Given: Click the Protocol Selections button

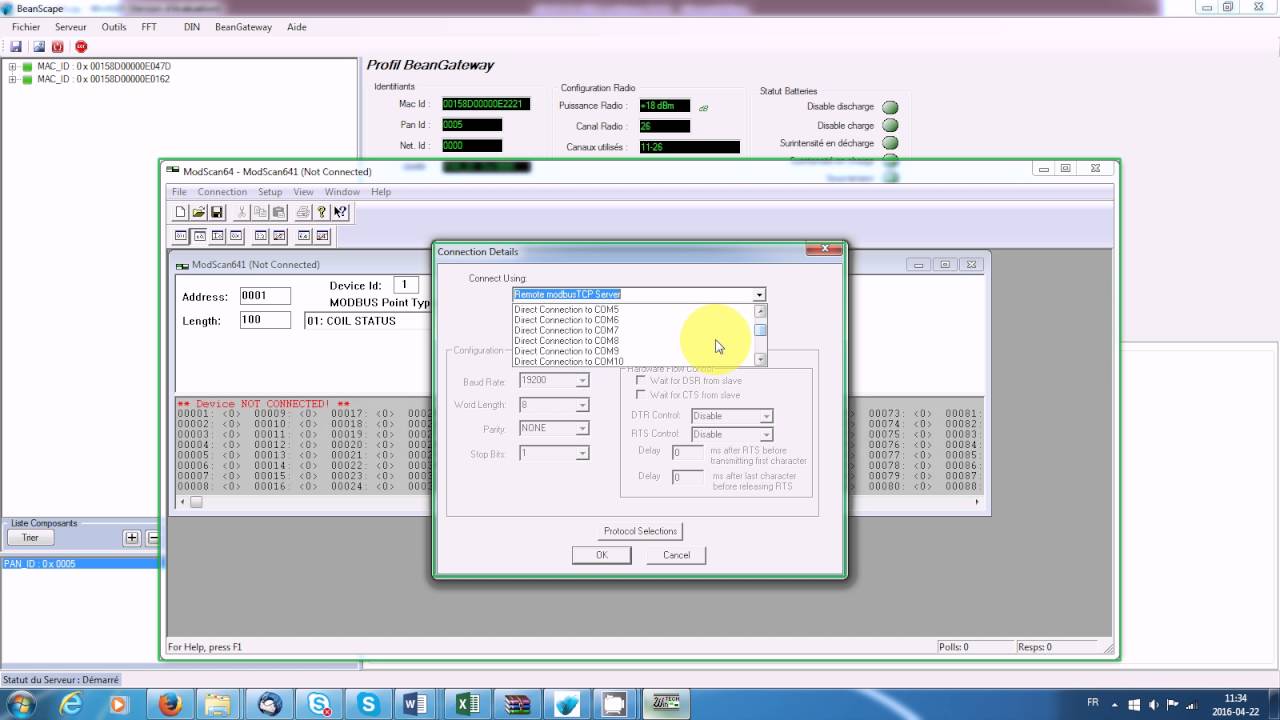Looking at the screenshot, I should pyautogui.click(x=641, y=531).
